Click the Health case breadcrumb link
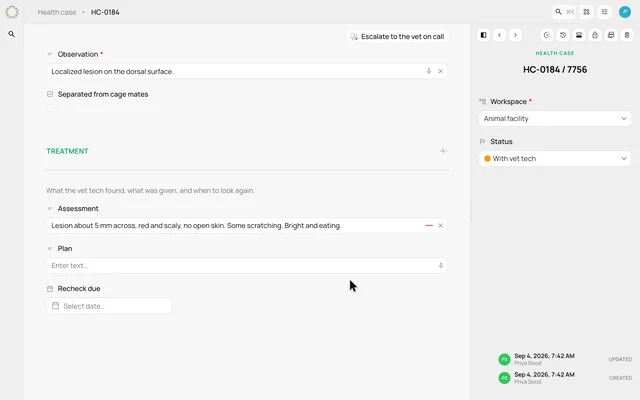Viewport: 640px width, 400px height. click(57, 12)
